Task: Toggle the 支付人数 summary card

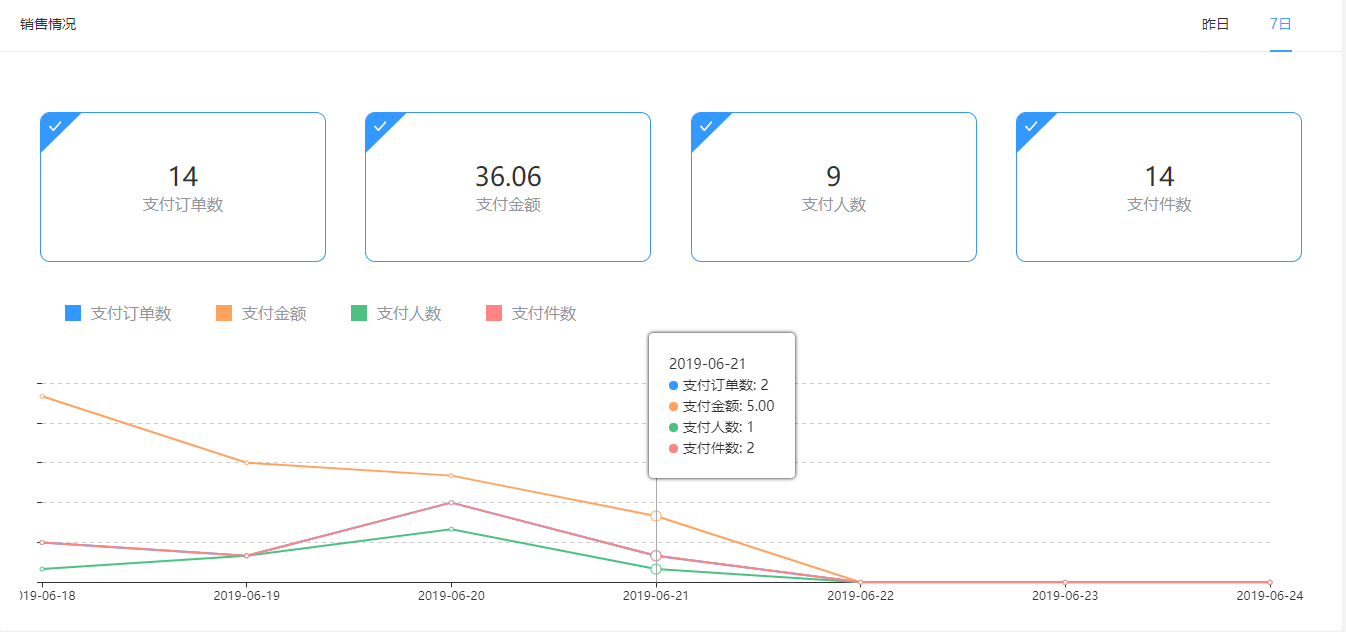Action: click(x=833, y=188)
